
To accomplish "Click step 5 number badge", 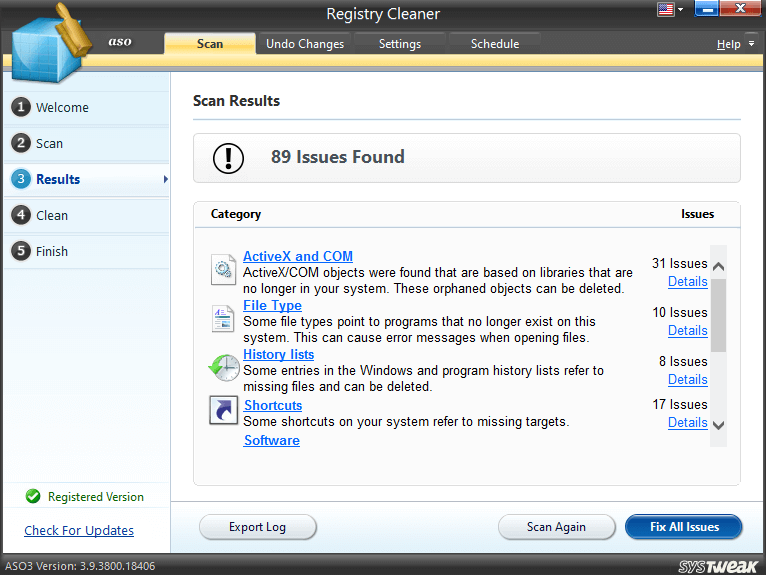I will tap(21, 251).
